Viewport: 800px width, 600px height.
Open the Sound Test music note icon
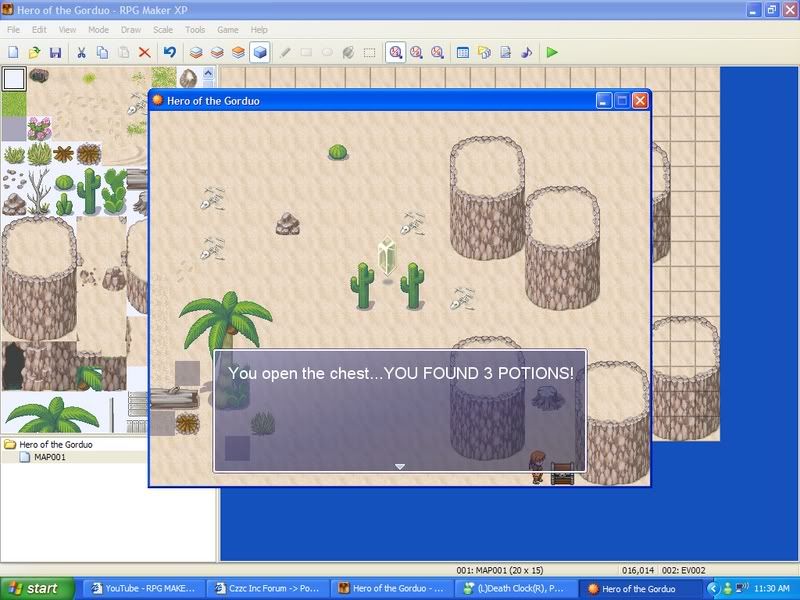pos(527,52)
